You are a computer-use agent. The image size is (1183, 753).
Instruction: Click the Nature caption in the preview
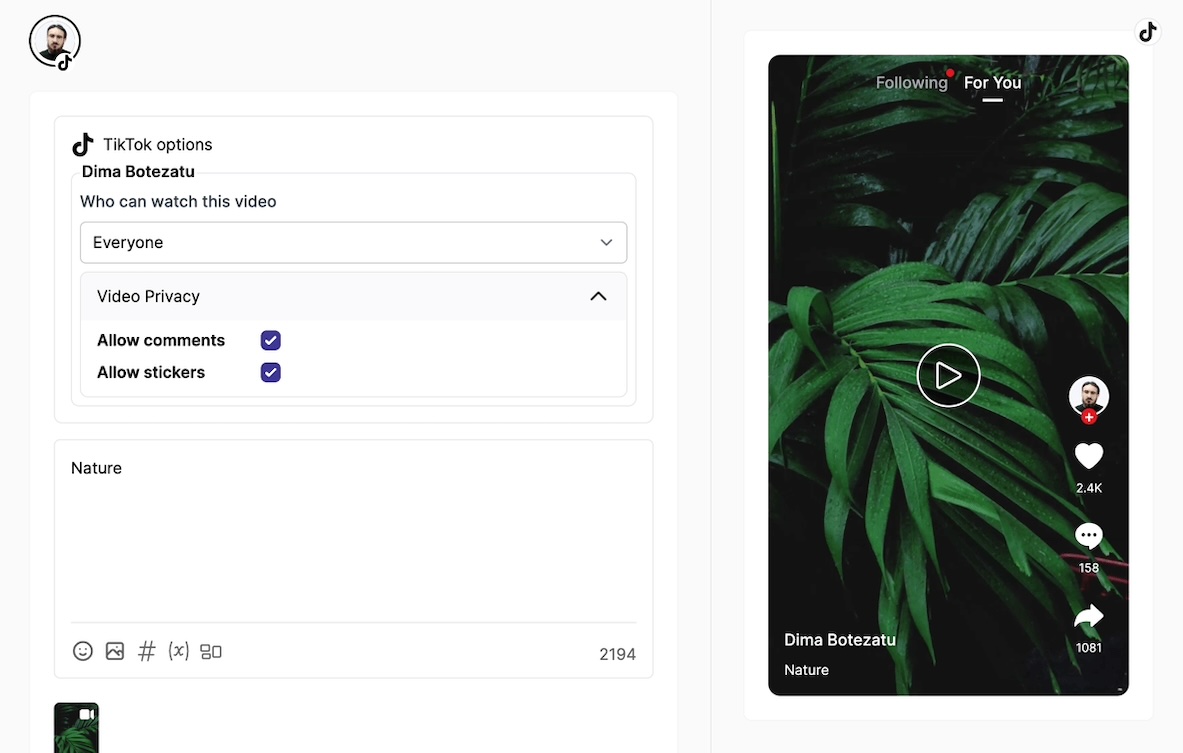[806, 670]
